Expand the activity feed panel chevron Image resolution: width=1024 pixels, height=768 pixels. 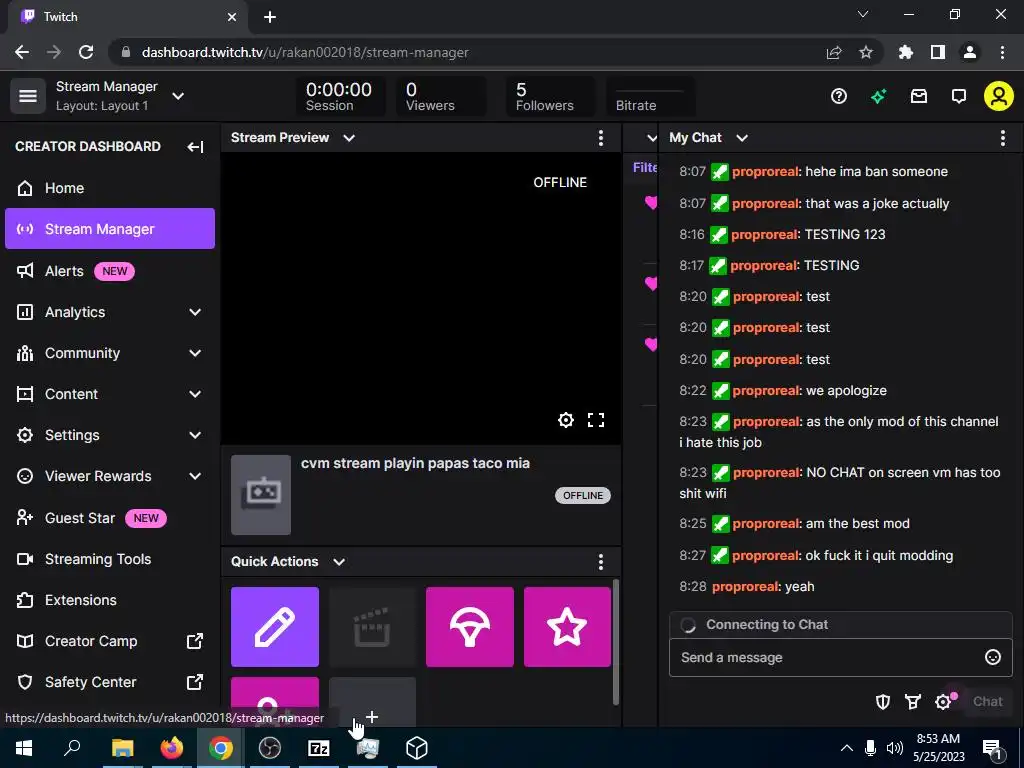(651, 138)
